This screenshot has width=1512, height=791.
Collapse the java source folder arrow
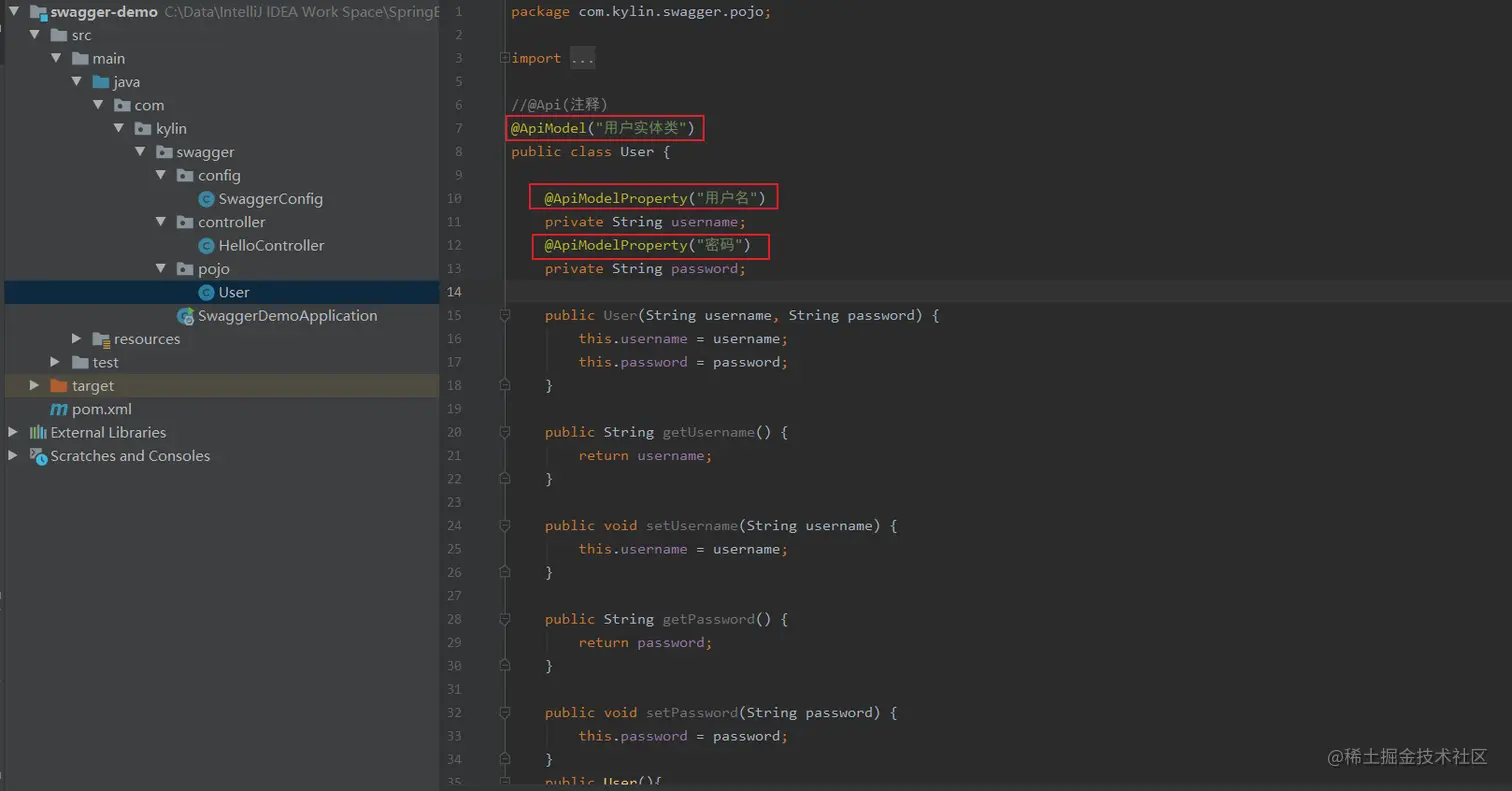point(77,82)
